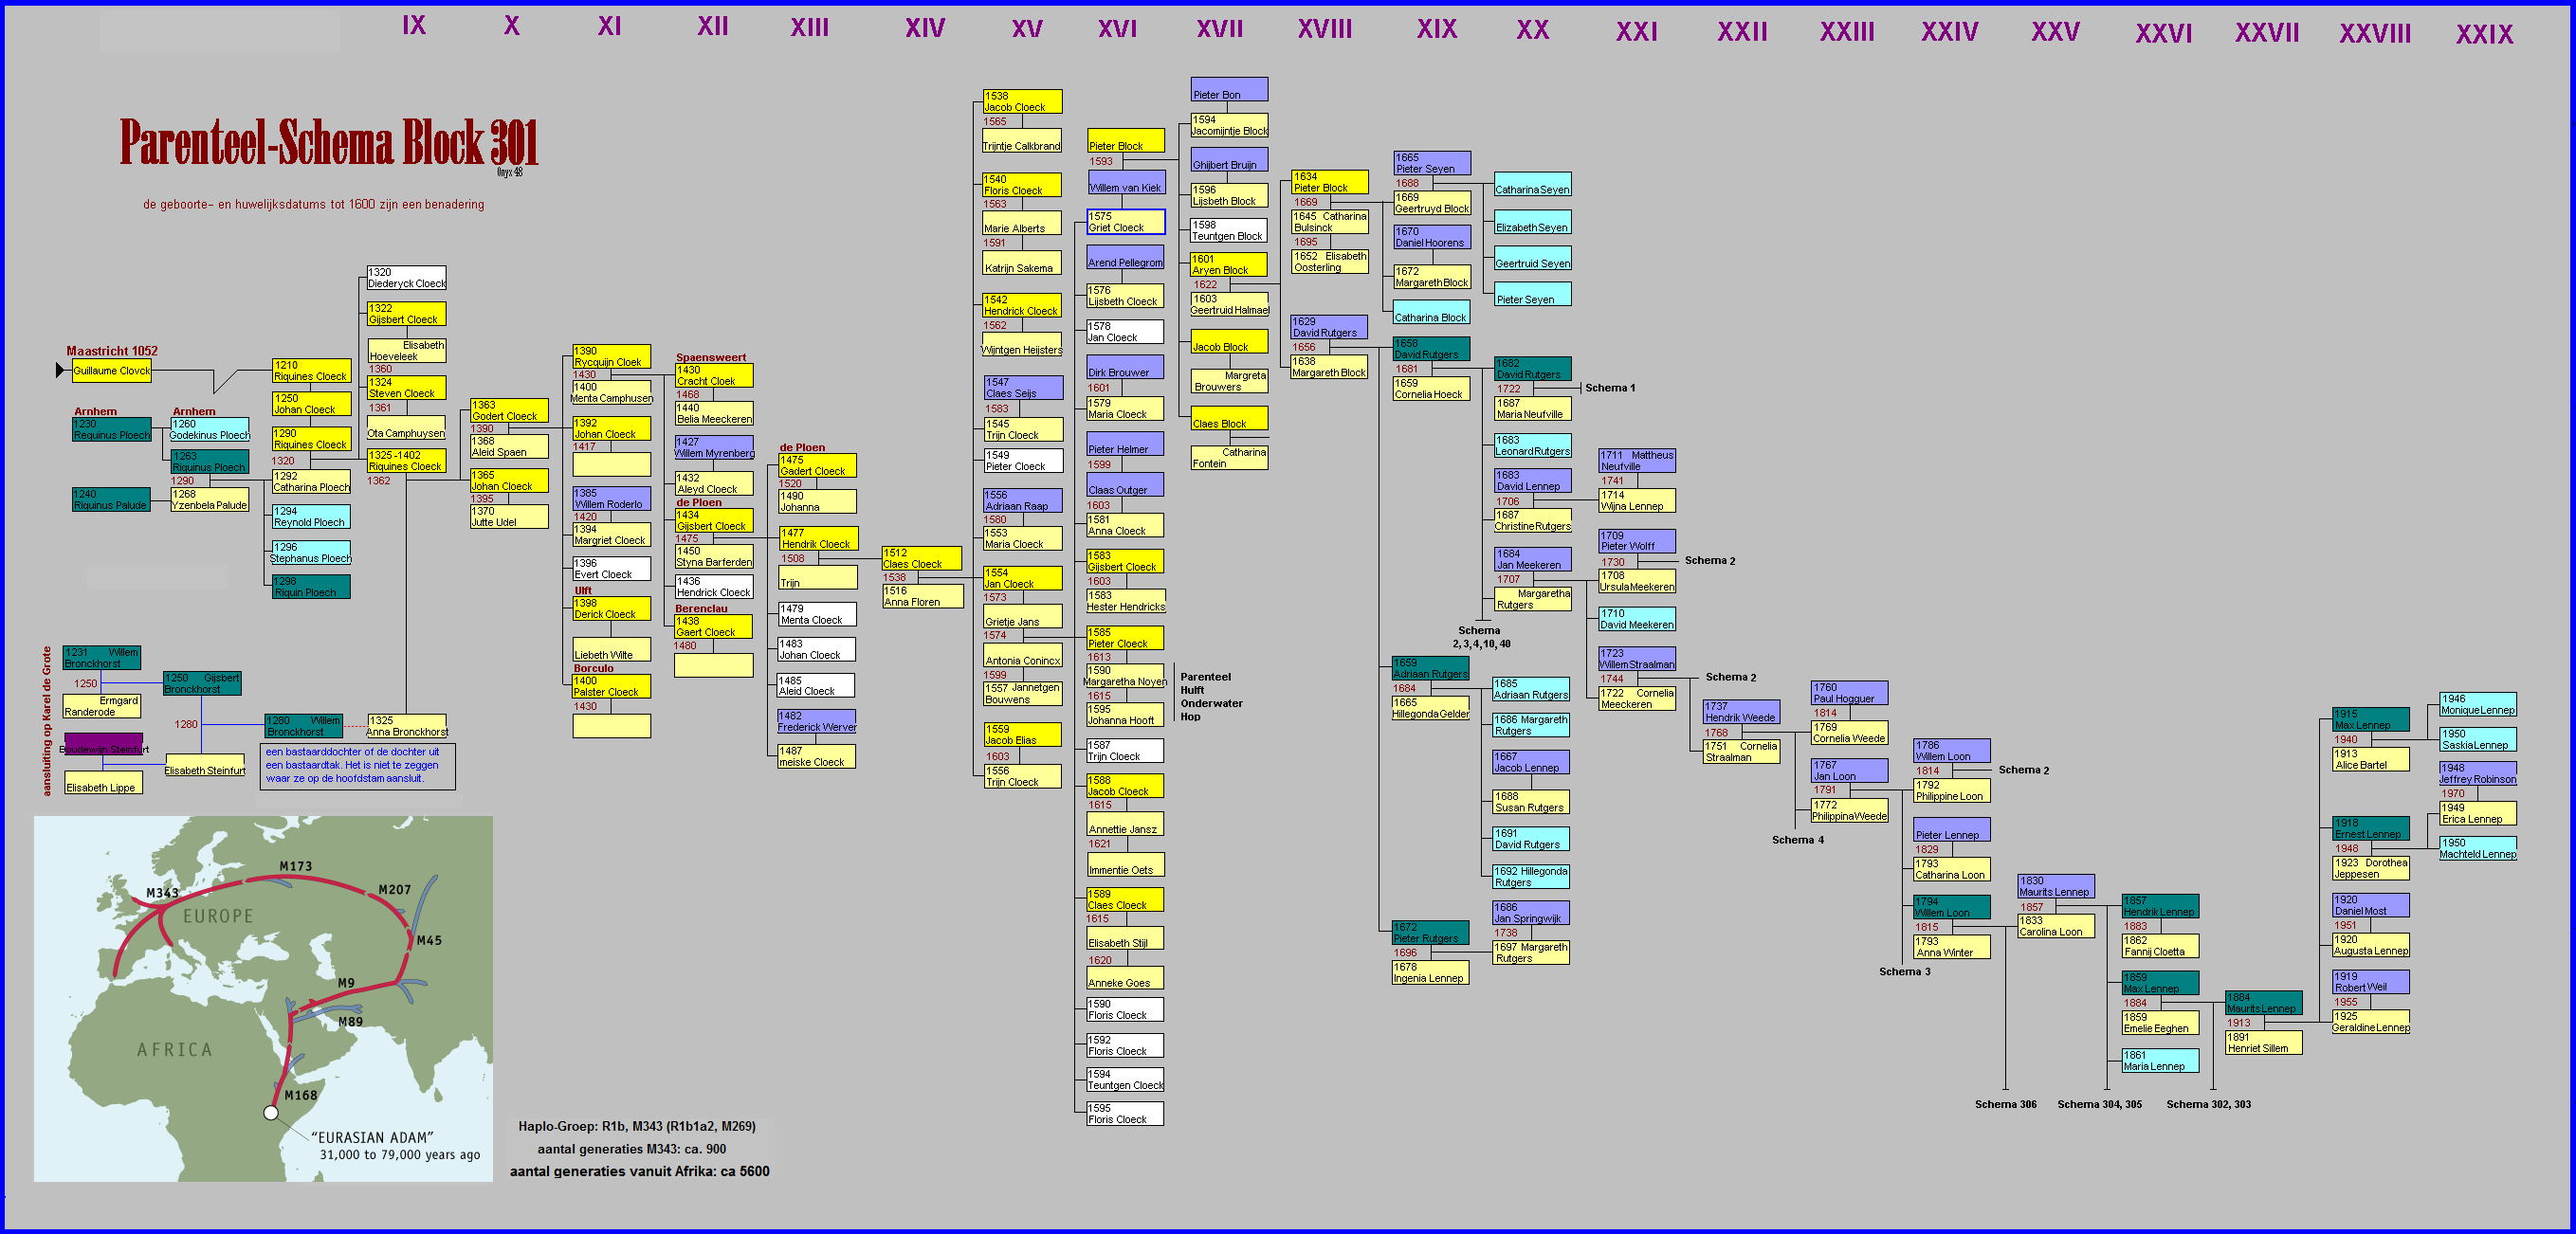Click the purple Boudewijn Steinfurt box
This screenshot has height=1234, width=2576.
pos(104,746)
